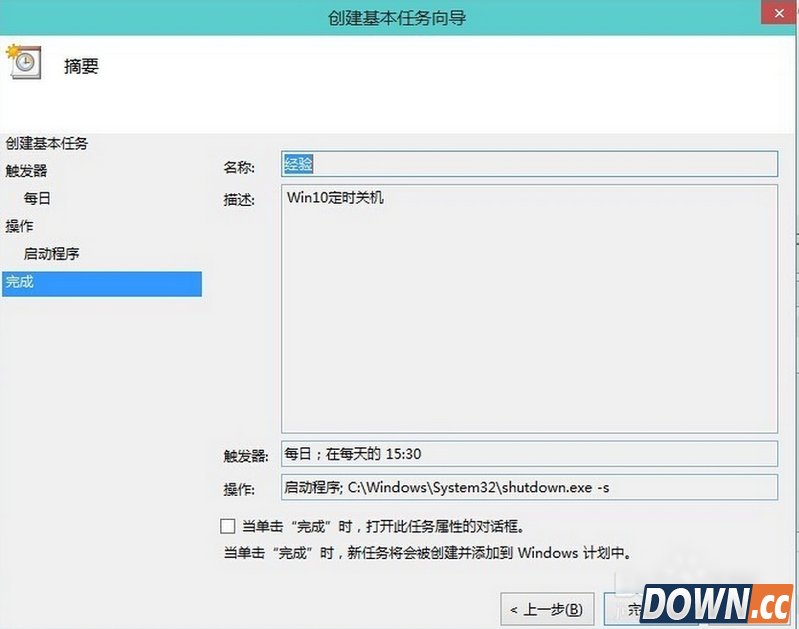Go back with the 上一步(B) button
Viewport: 799px width, 629px height.
(547, 609)
